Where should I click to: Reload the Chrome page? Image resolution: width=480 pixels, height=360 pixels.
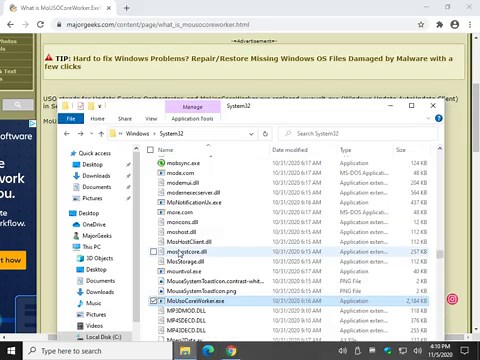coord(40,24)
